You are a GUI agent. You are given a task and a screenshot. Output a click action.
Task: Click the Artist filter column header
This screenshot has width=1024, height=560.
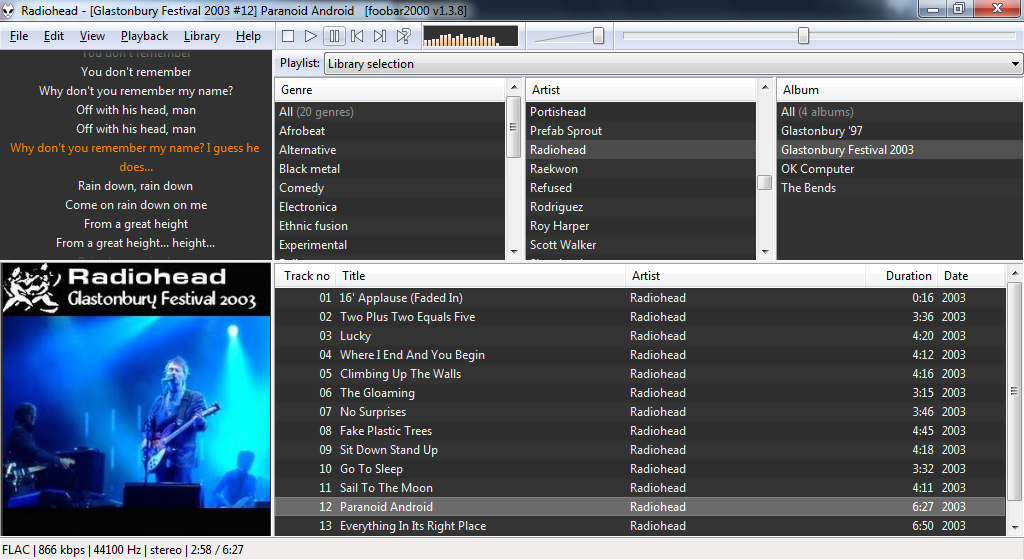641,90
